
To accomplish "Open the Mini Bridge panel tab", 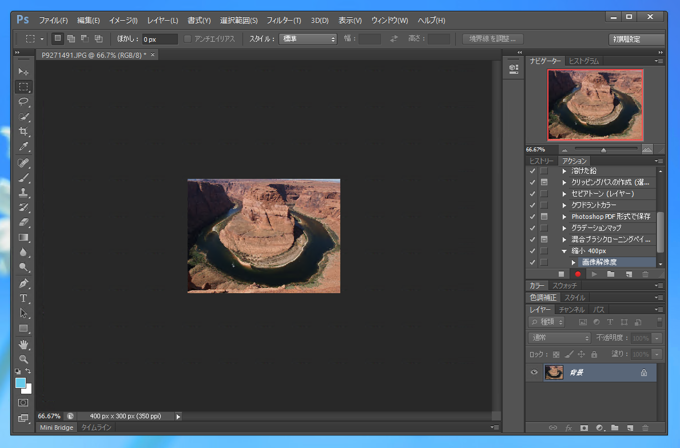I will [56, 428].
